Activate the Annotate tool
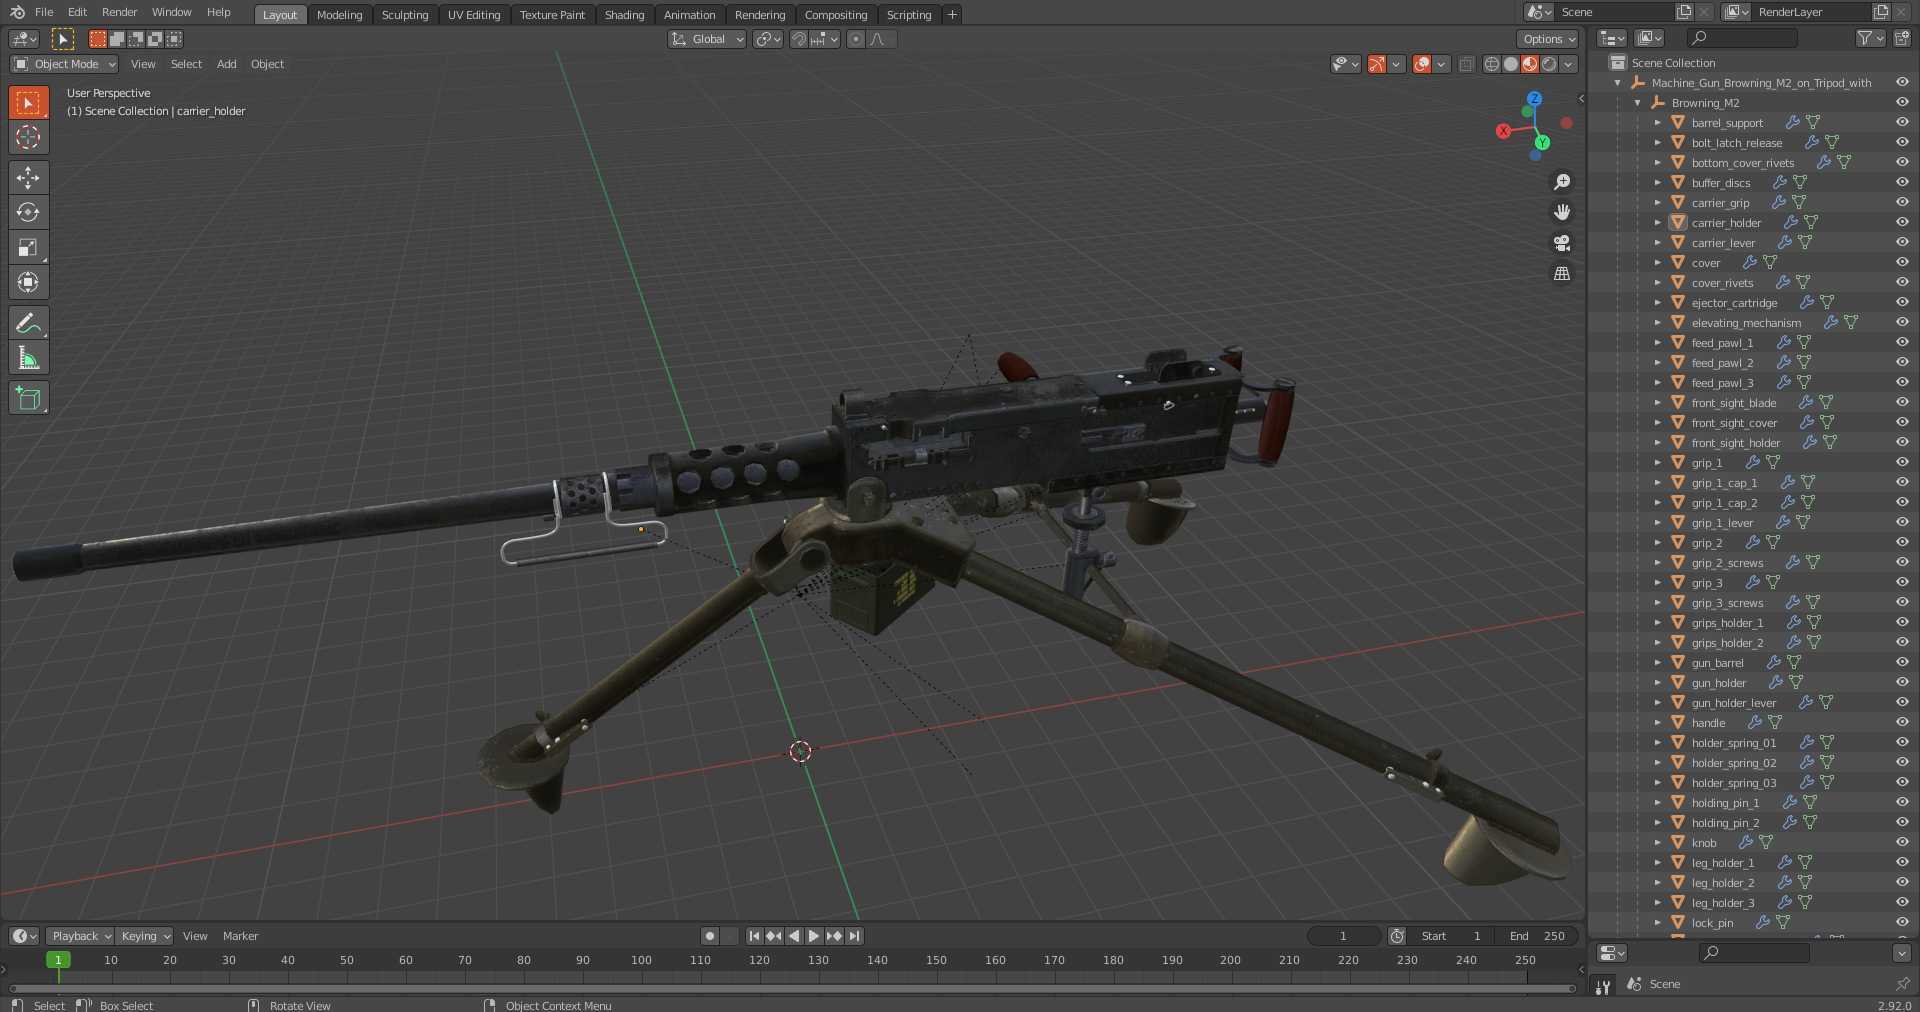 coord(28,323)
